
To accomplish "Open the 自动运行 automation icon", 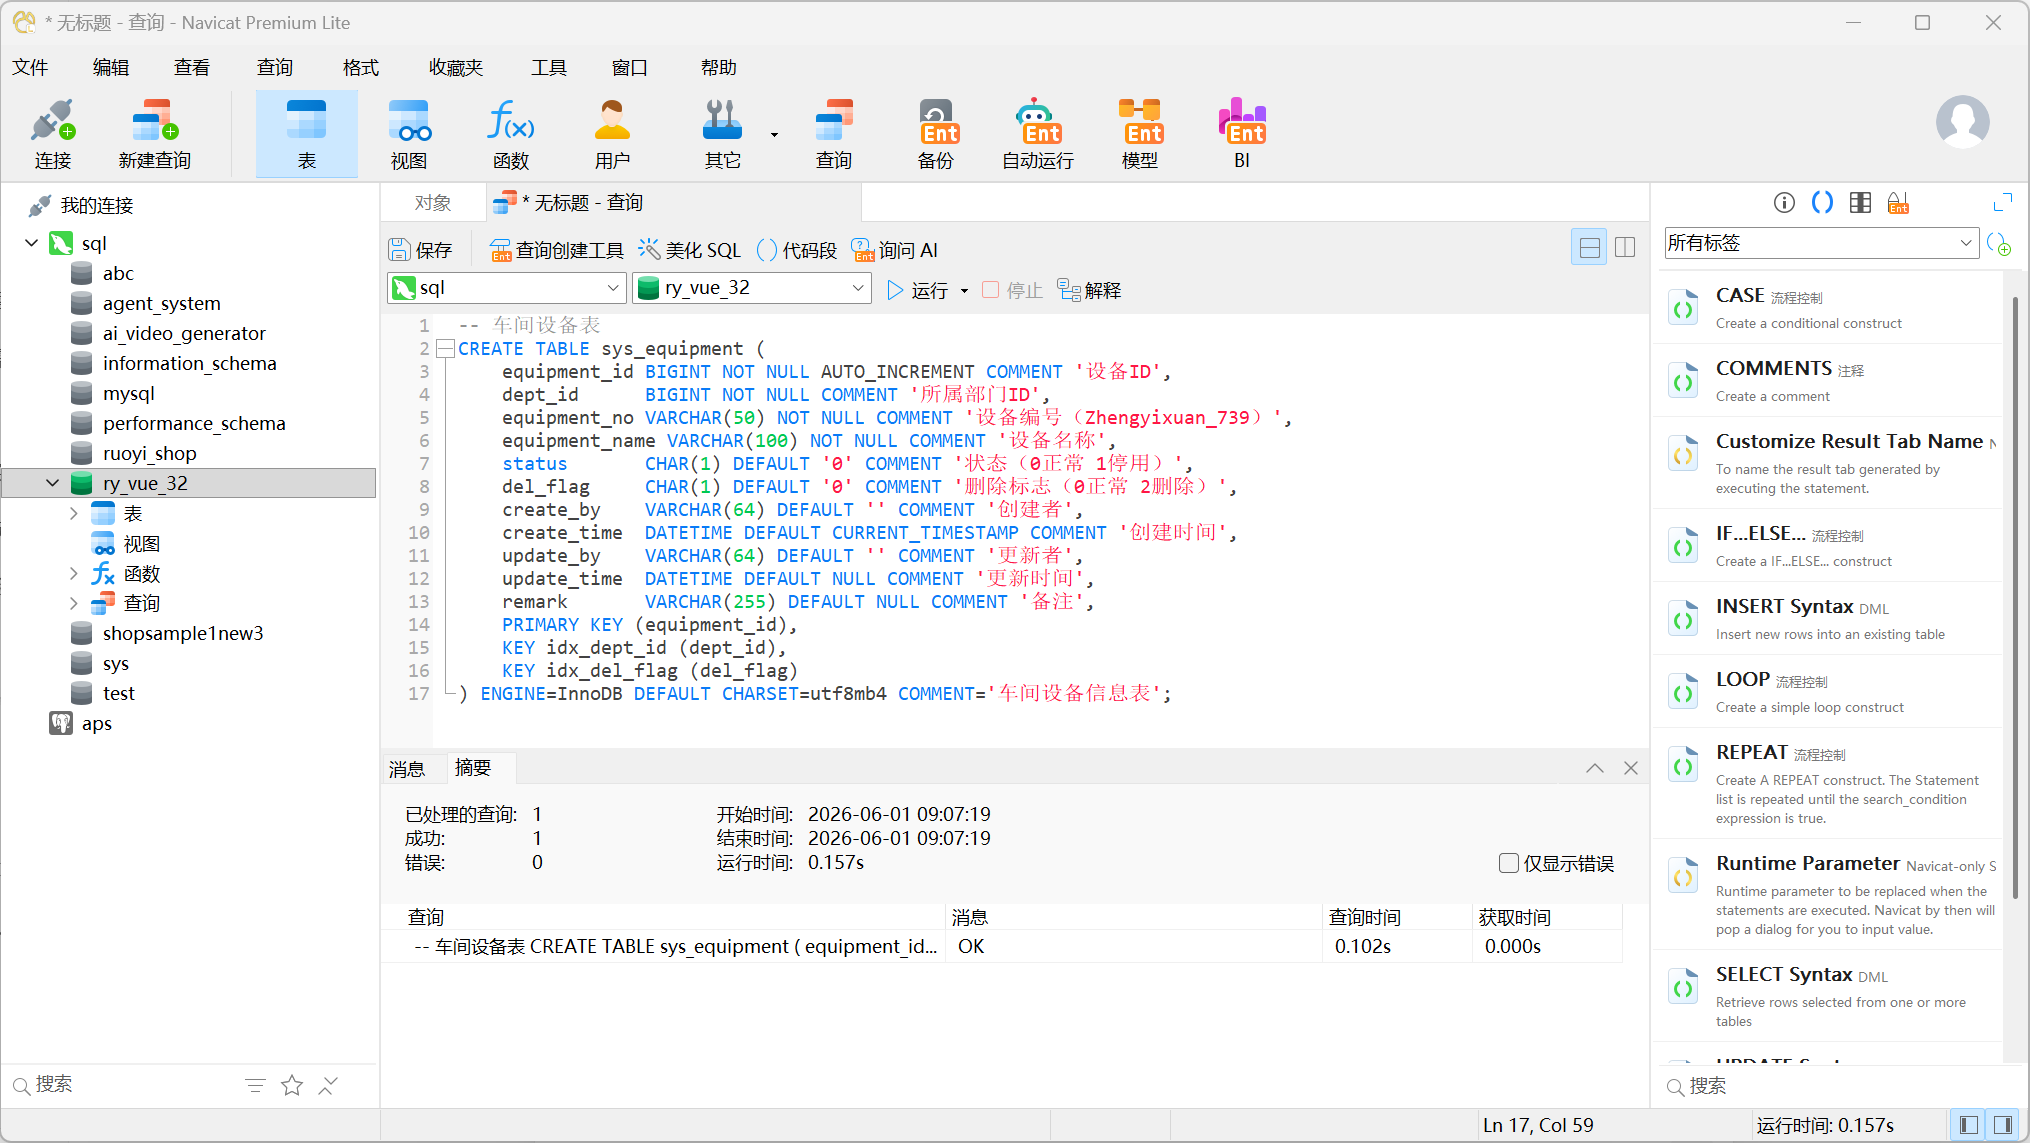I will pyautogui.click(x=1038, y=135).
